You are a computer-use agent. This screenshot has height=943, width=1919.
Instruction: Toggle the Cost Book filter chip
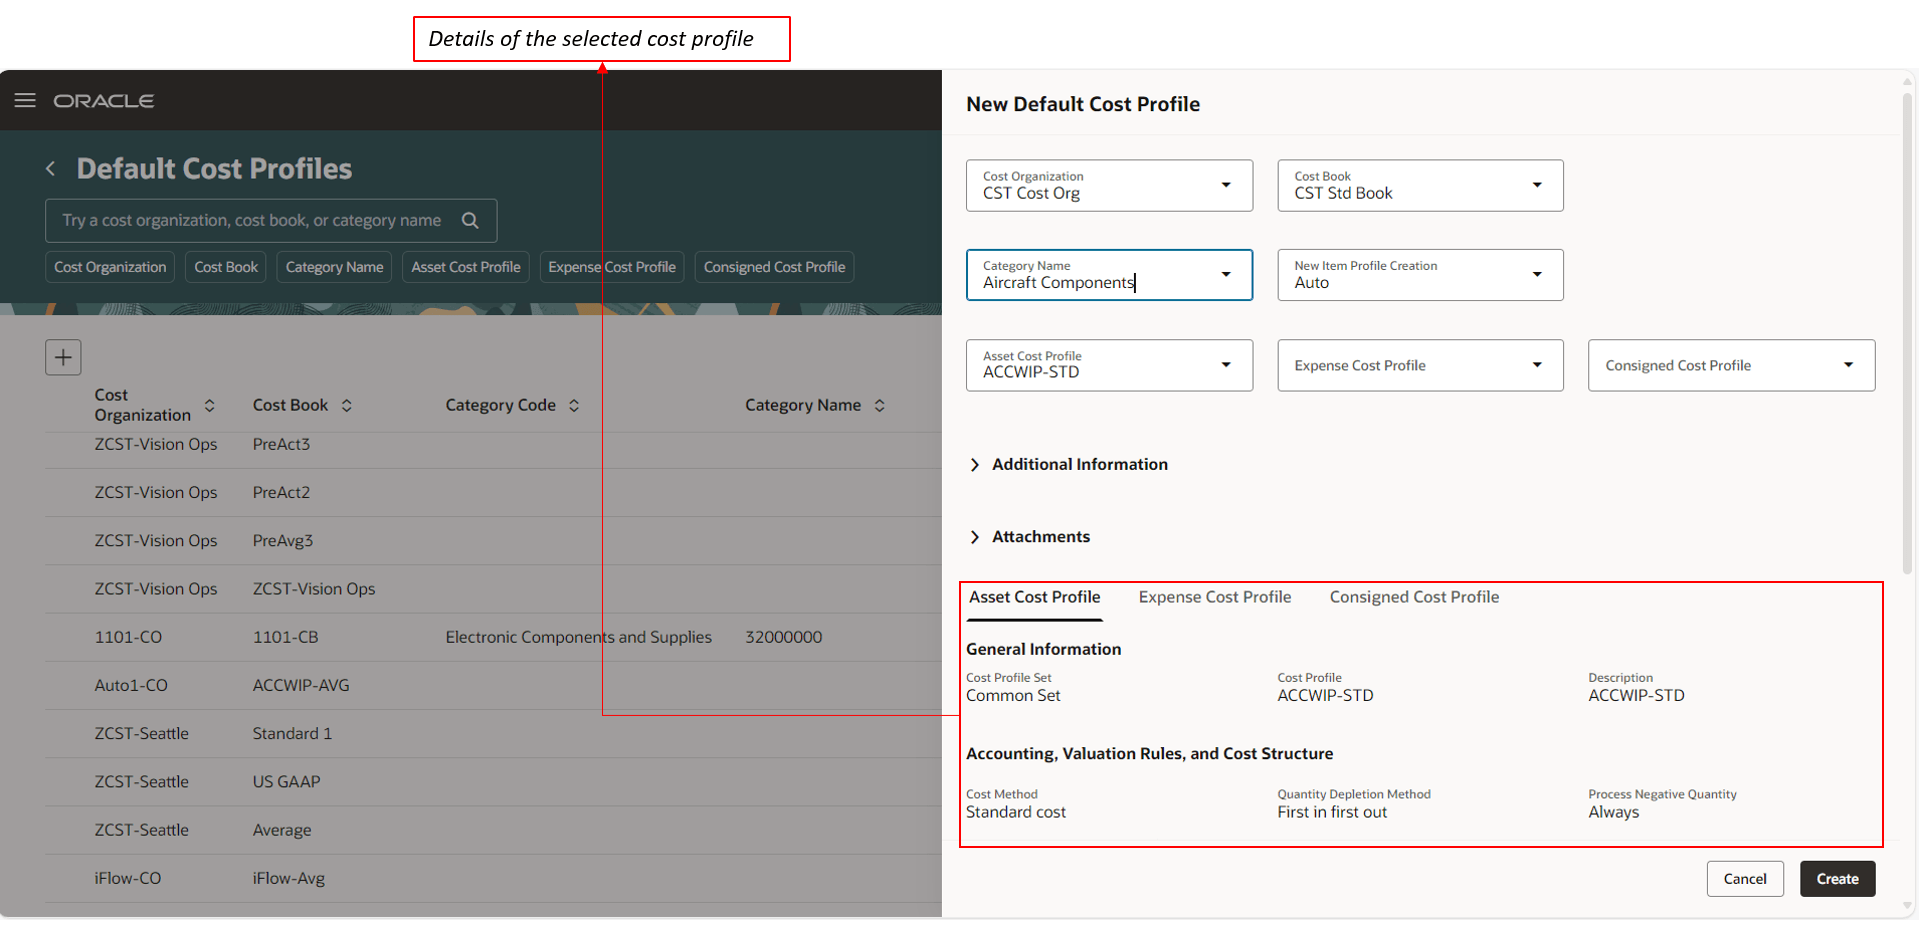point(225,267)
